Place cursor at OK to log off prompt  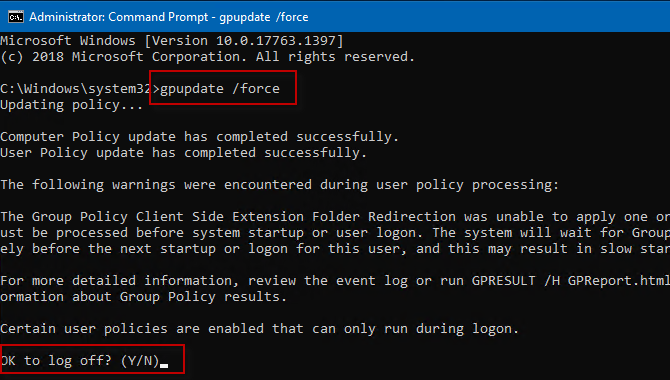(x=80, y=361)
